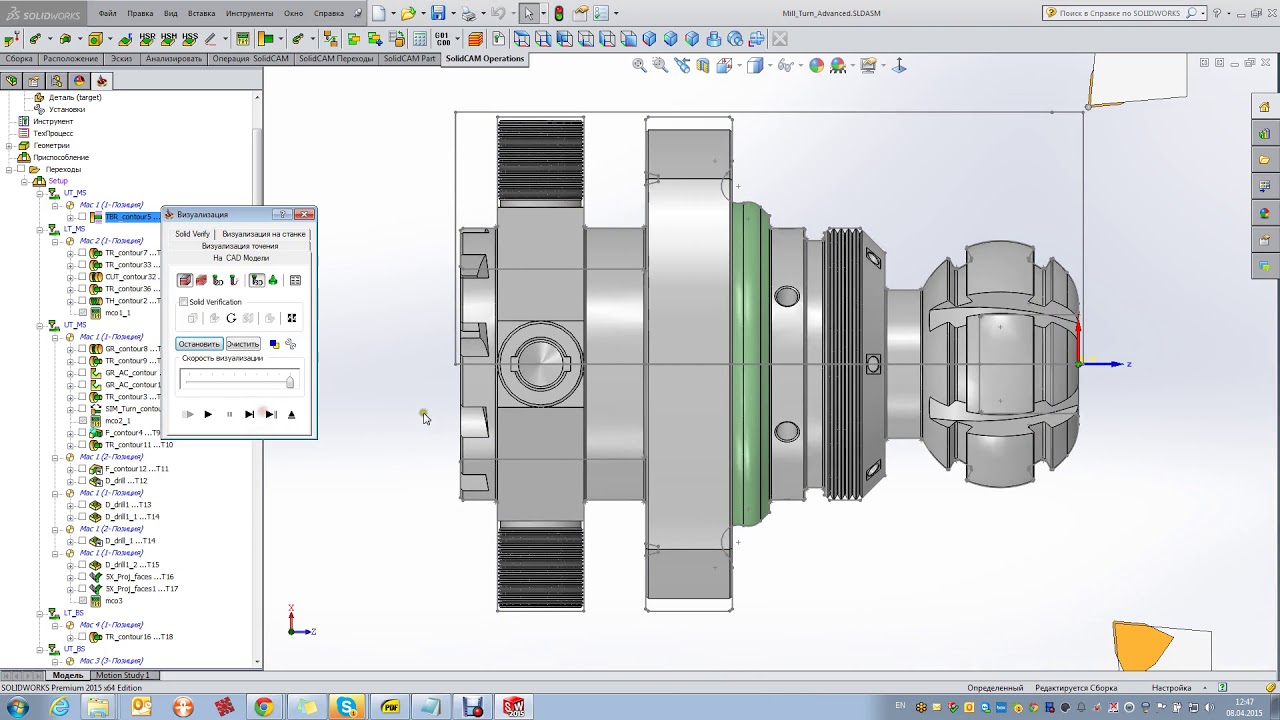This screenshot has width=1280, height=720.
Task: Select the Host CAD simulation mode icon
Action: click(185, 280)
